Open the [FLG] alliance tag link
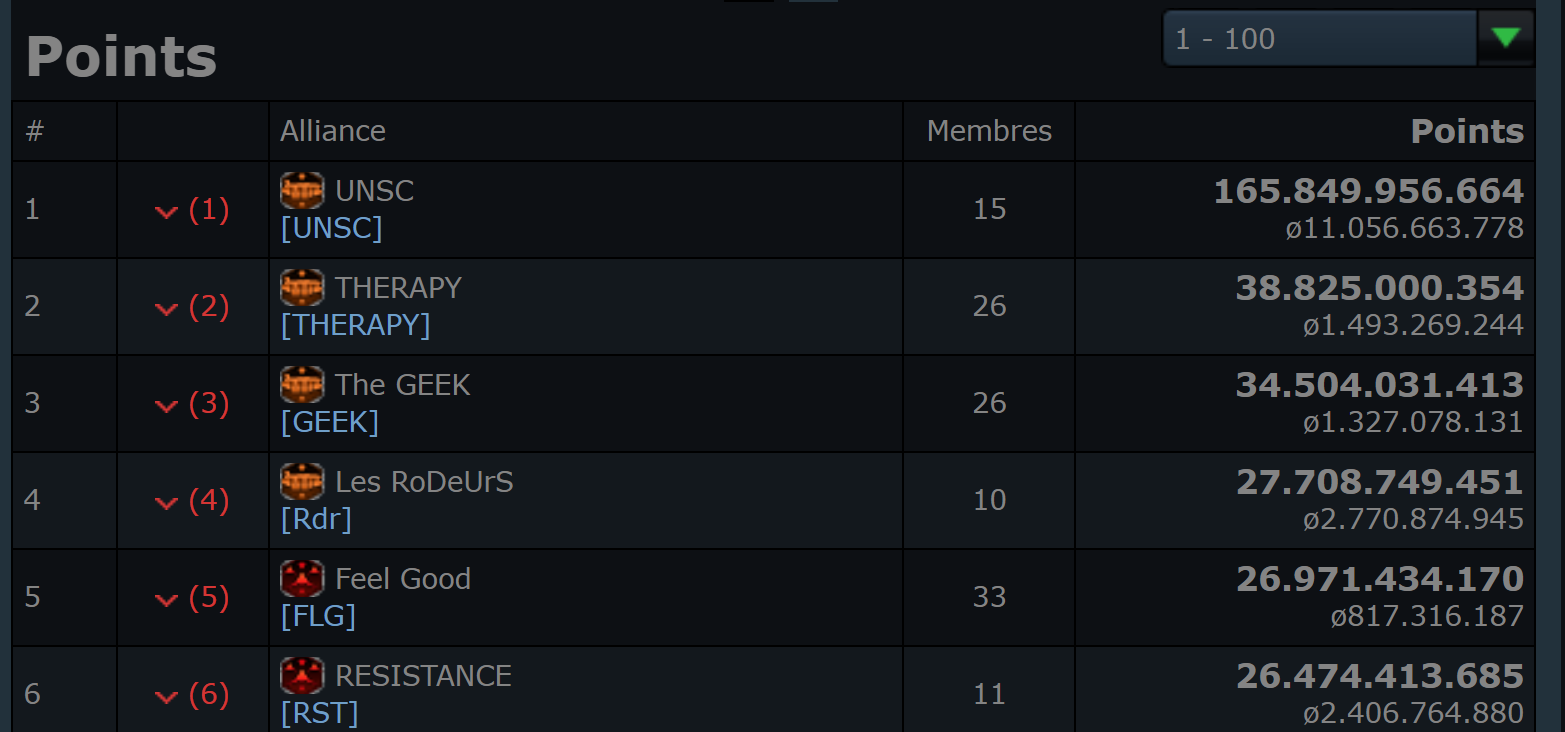Image resolution: width=1565 pixels, height=732 pixels. [x=318, y=616]
